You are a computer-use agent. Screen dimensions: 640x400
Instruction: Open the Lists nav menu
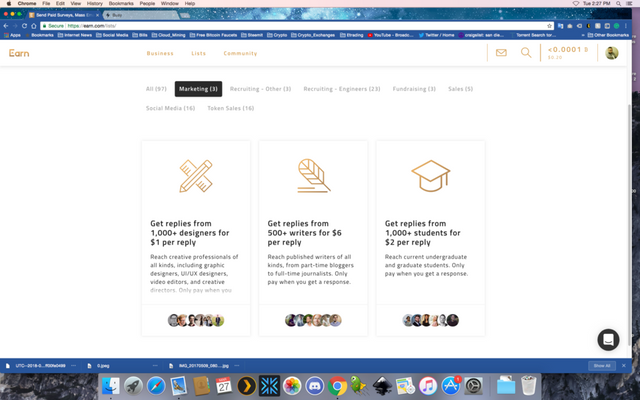point(199,53)
